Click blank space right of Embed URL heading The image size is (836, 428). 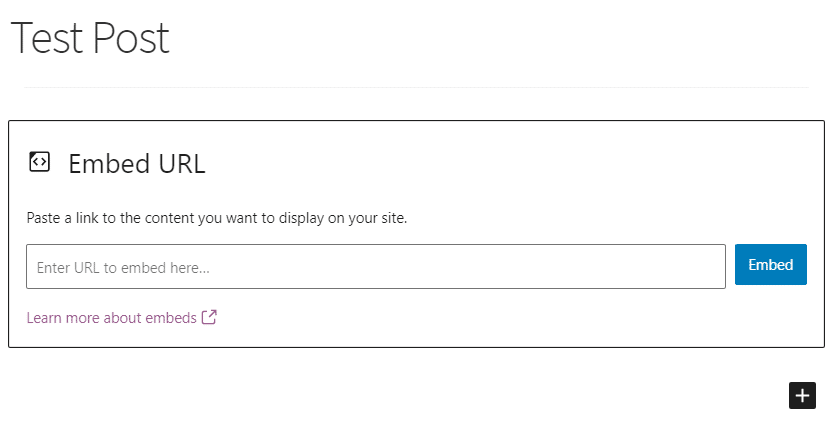[507, 163]
